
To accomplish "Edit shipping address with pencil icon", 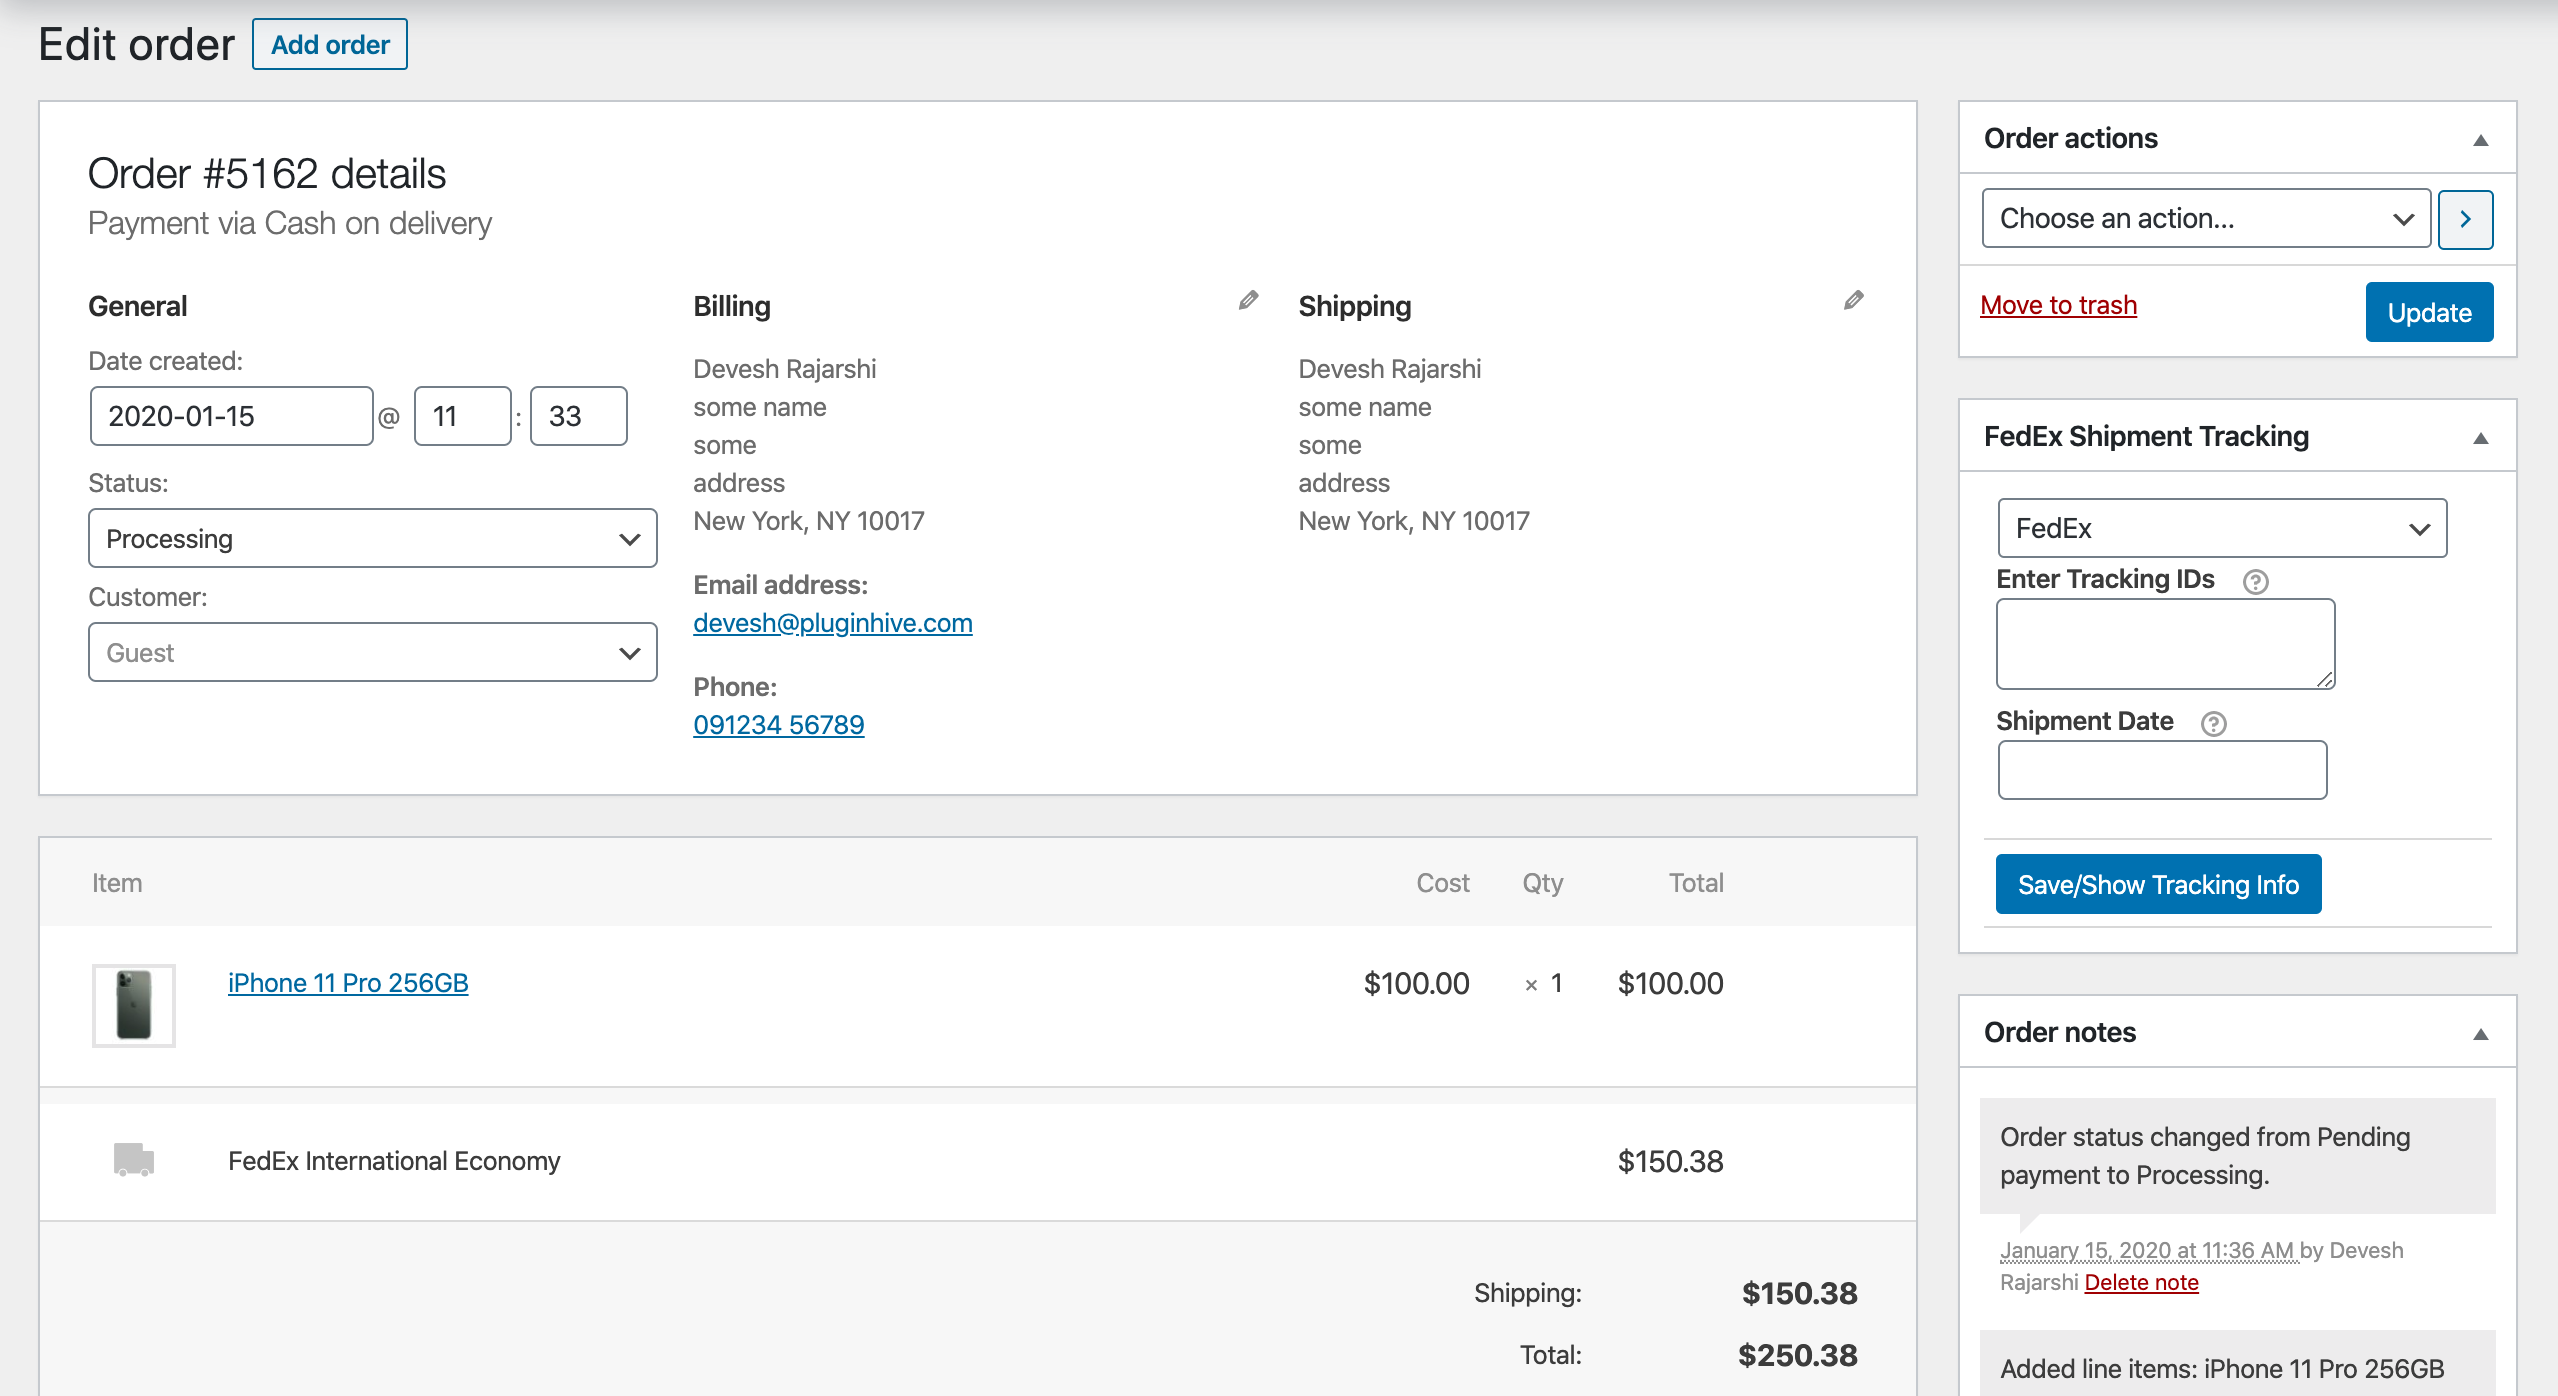I will pyautogui.click(x=1853, y=300).
